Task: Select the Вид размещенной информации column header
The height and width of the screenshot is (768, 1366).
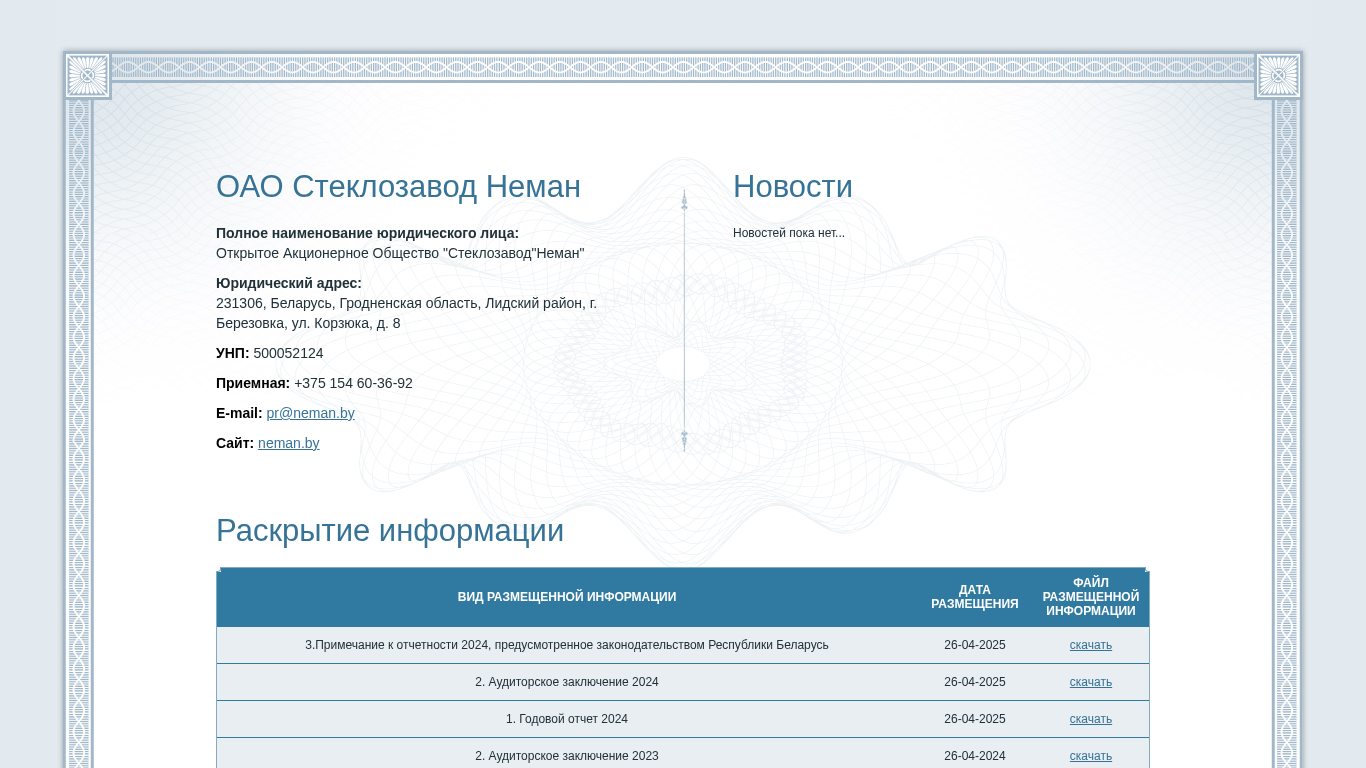Action: pyautogui.click(x=567, y=597)
